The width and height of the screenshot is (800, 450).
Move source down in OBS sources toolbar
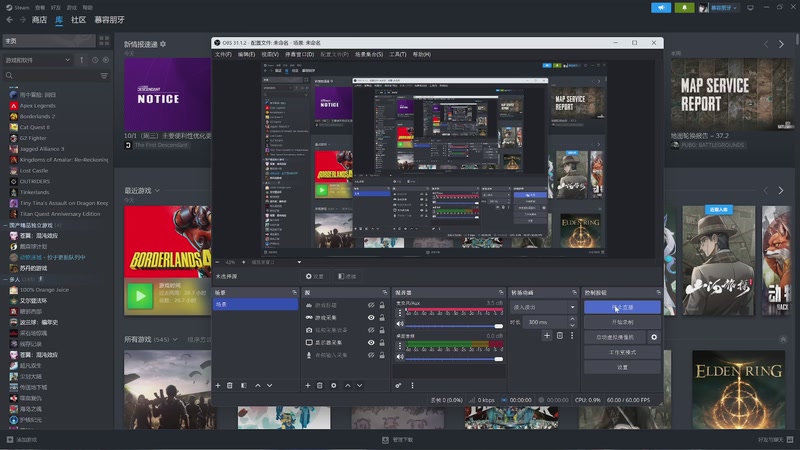coord(360,386)
